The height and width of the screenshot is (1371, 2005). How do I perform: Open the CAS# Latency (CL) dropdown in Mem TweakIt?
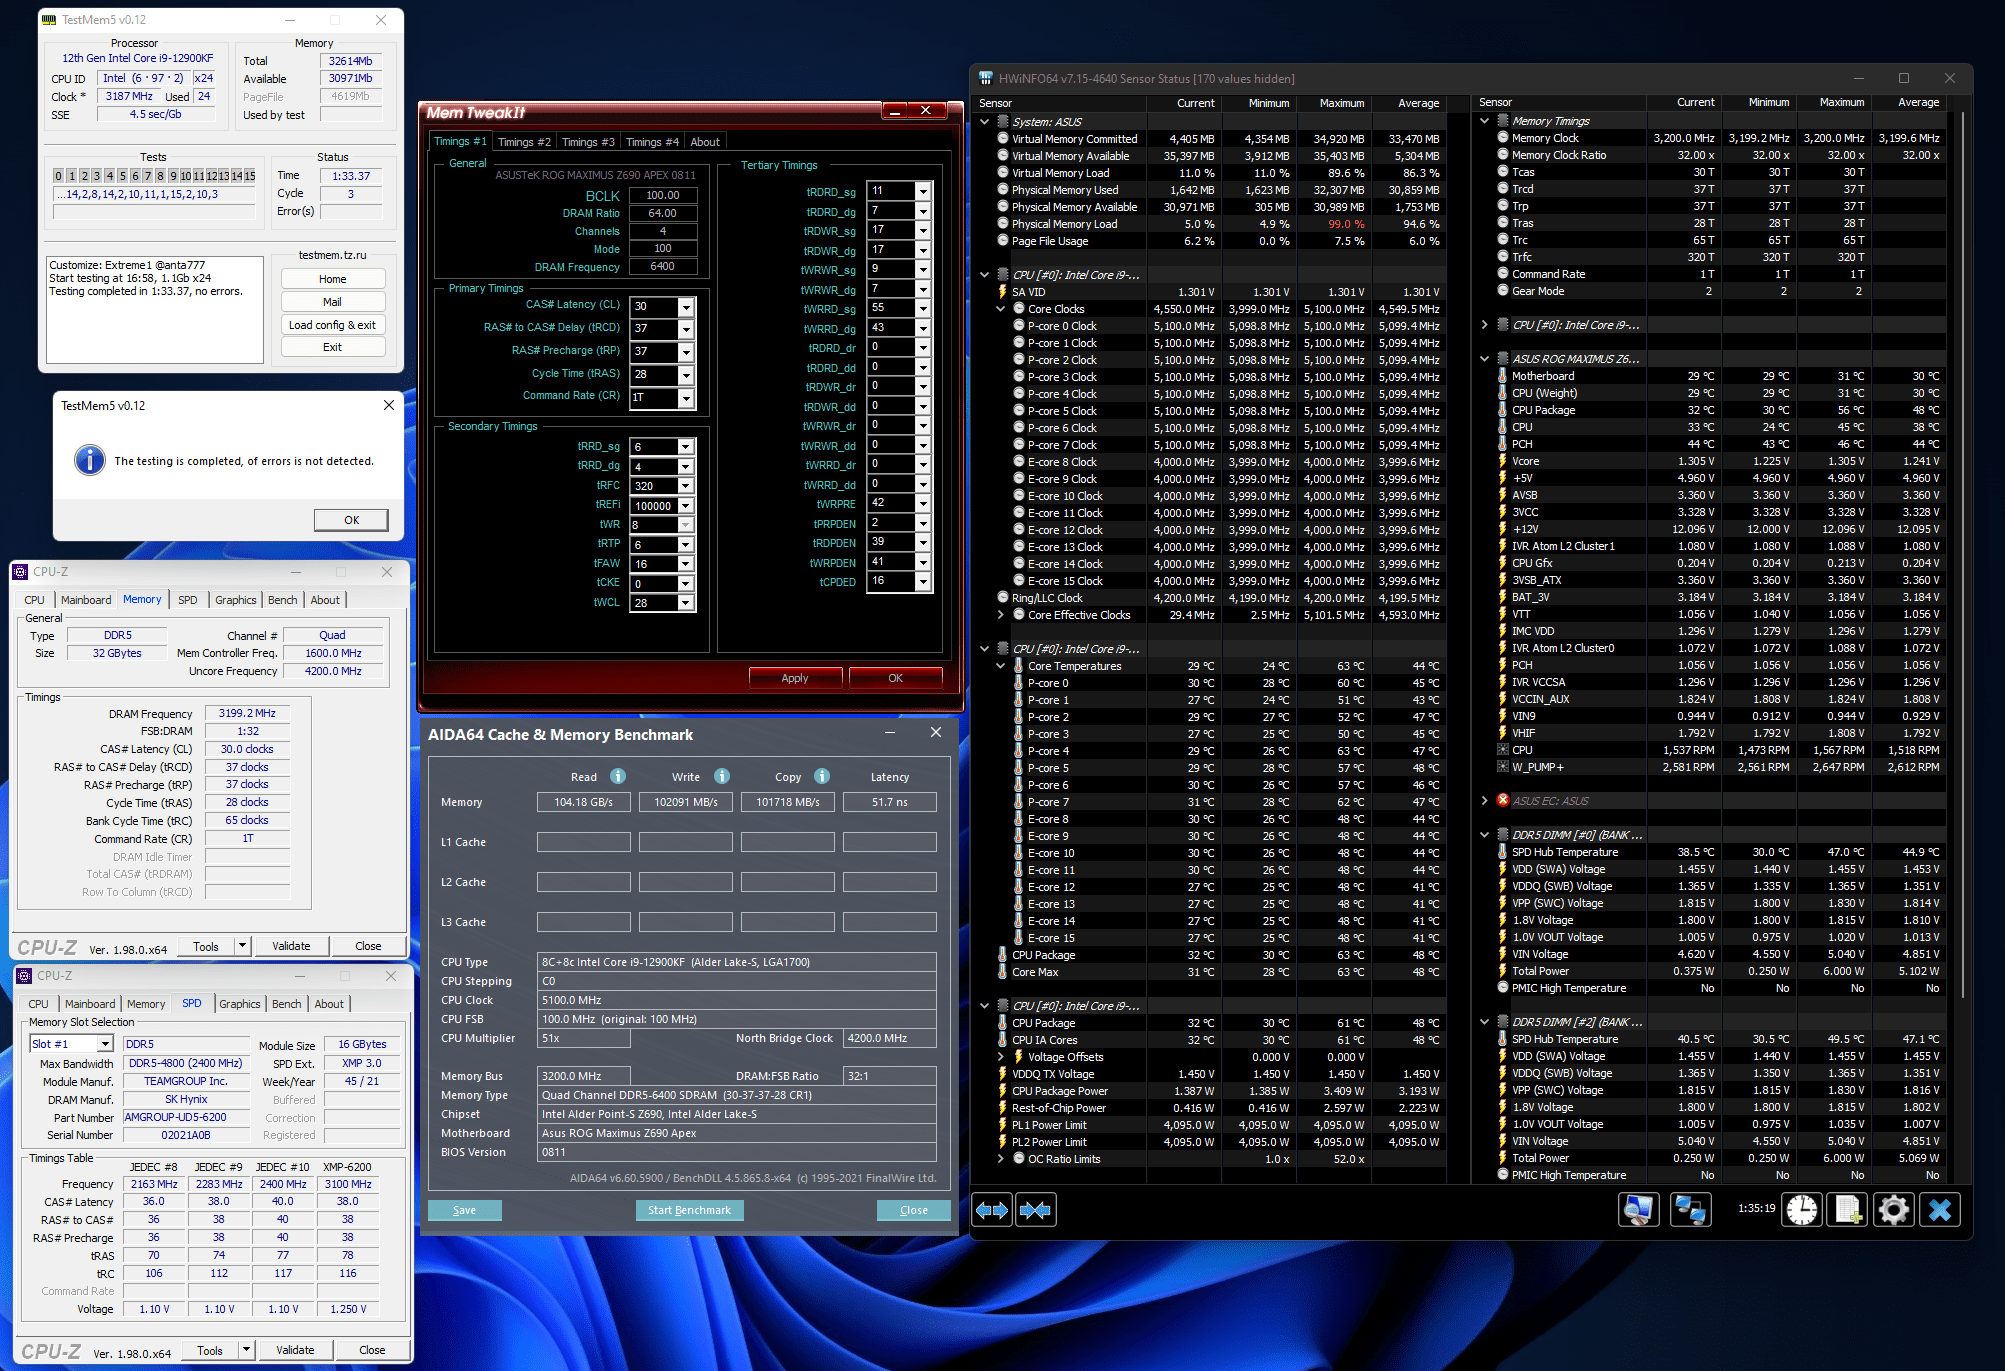point(686,307)
